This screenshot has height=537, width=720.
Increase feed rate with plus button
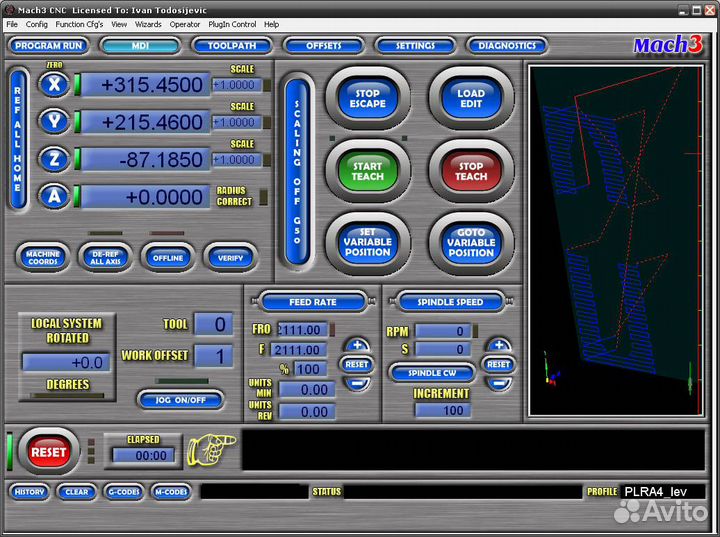[357, 346]
